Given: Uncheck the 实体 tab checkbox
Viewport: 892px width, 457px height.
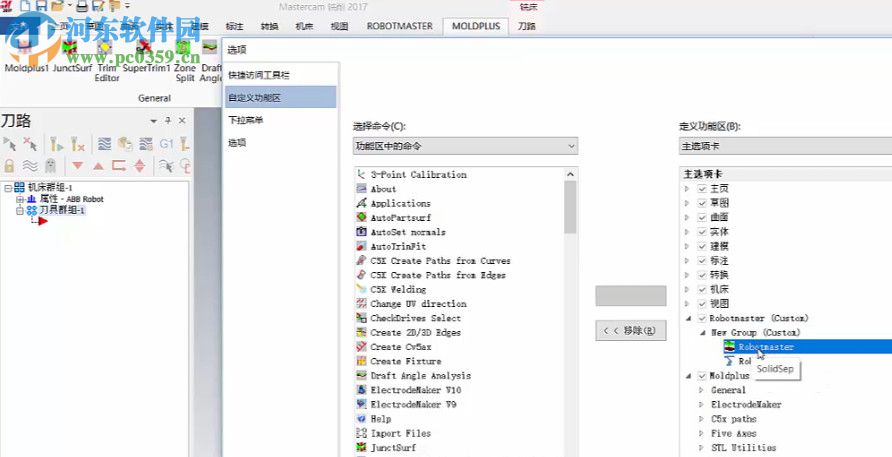Looking at the screenshot, I should pos(702,232).
